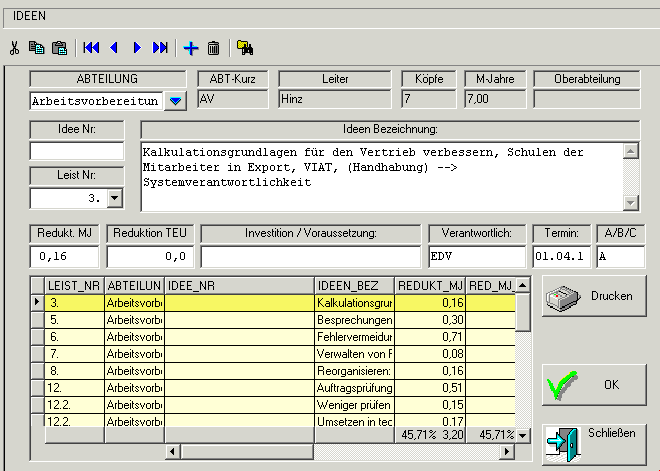The width and height of the screenshot is (660, 471).
Task: Click the empty Oberabteilung field
Action: click(x=587, y=99)
